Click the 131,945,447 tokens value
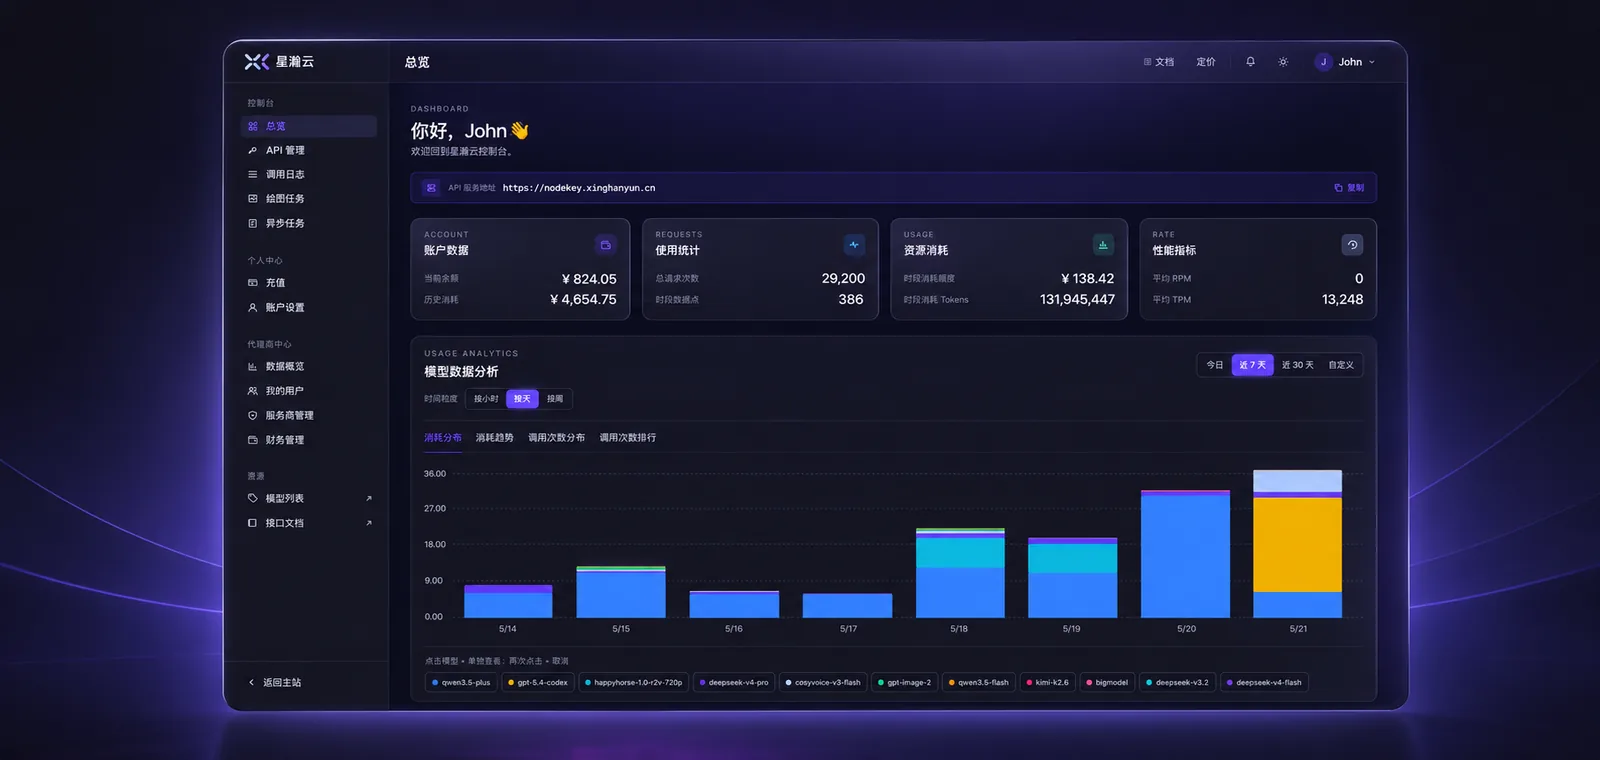 click(x=1077, y=299)
